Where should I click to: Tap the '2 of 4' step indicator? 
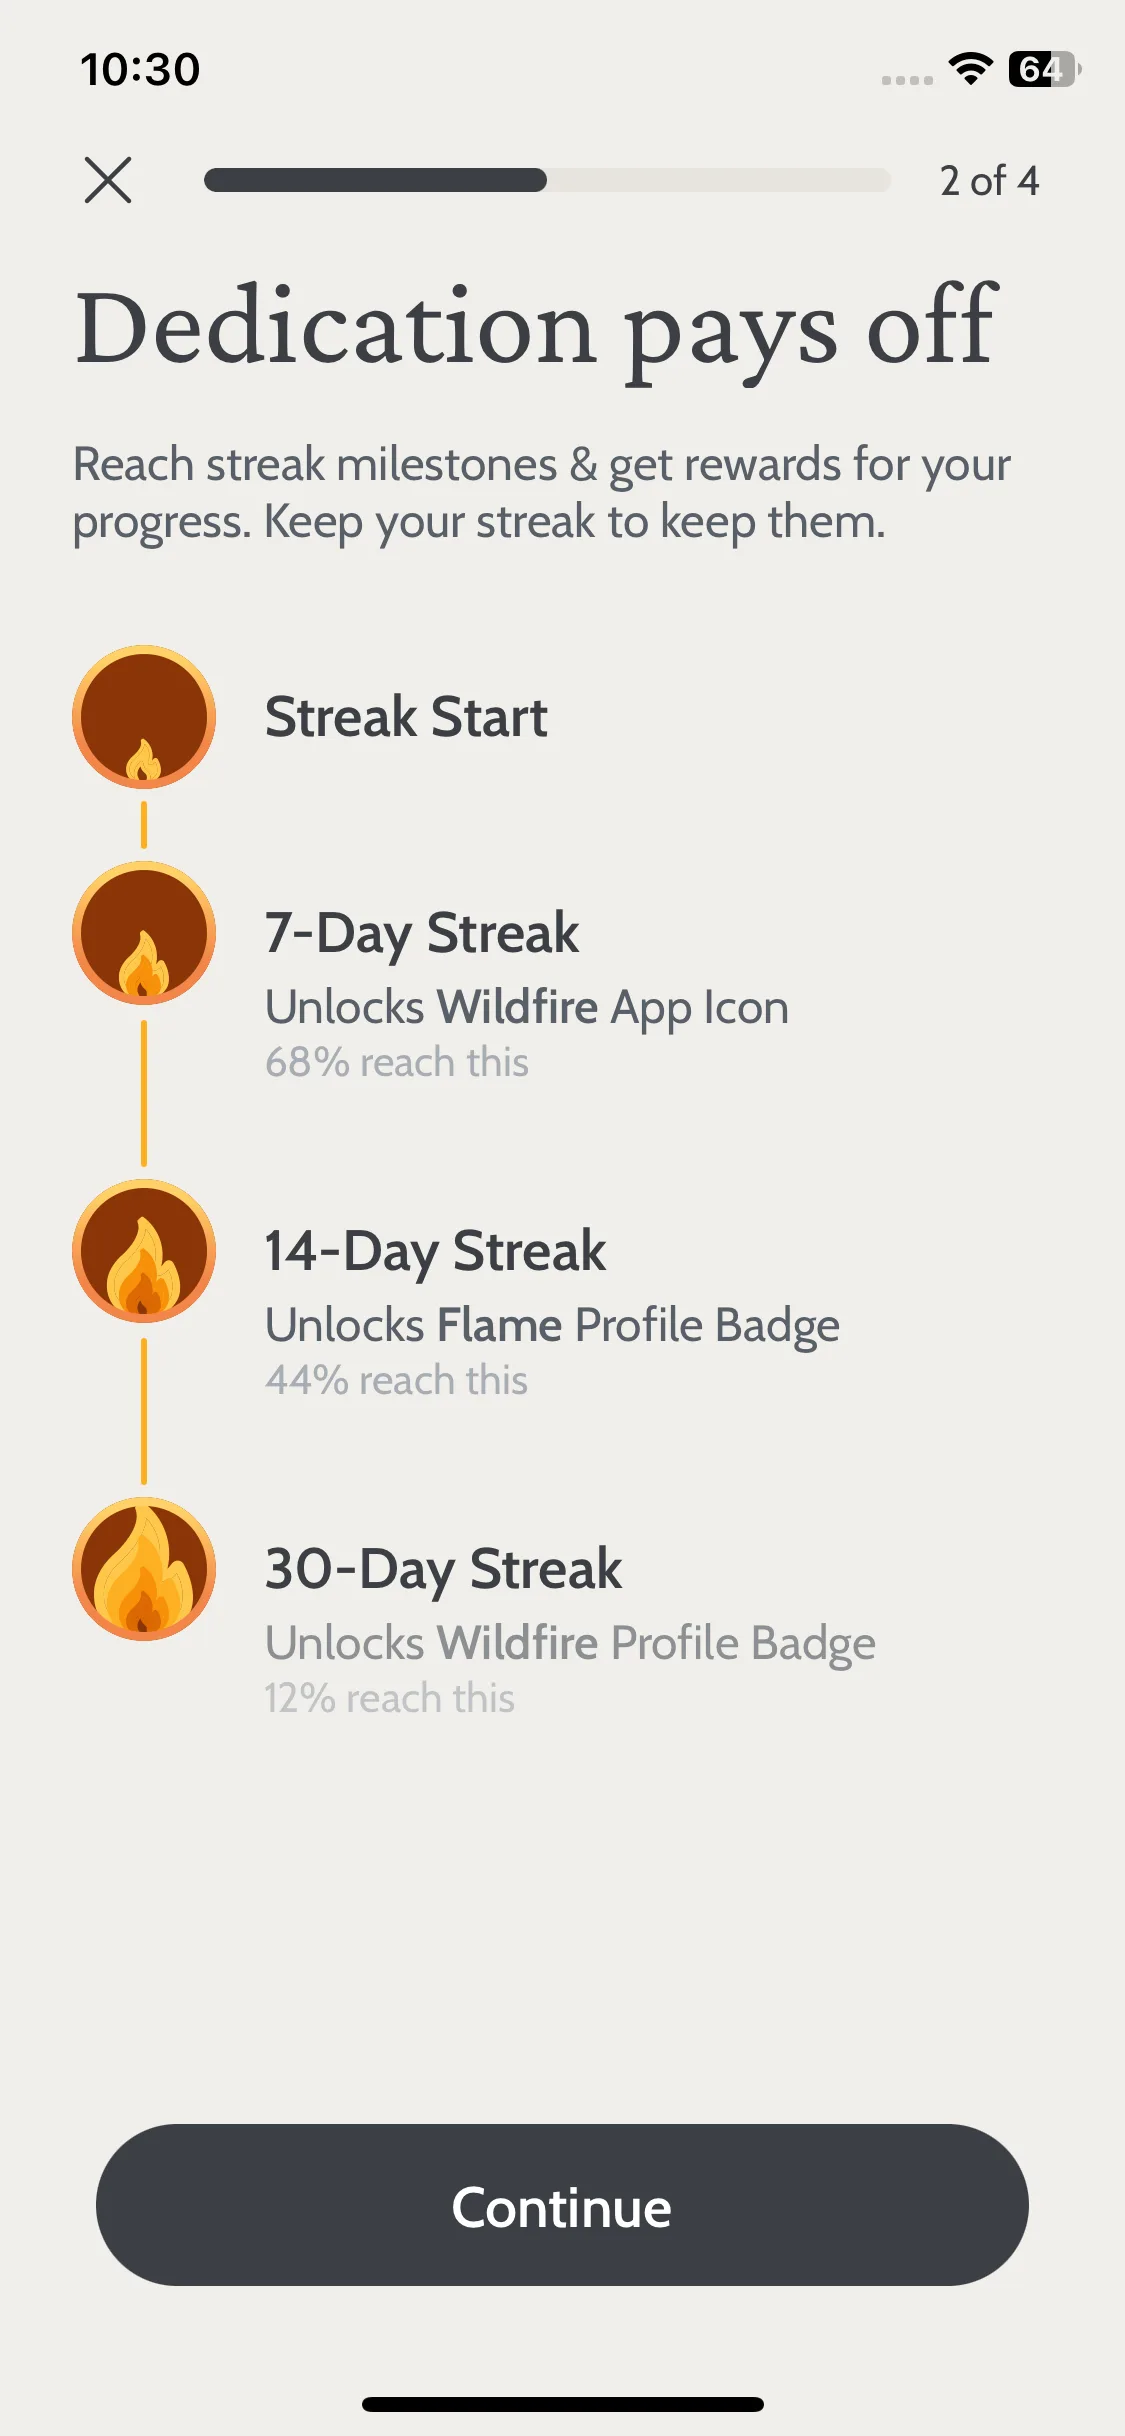pyautogui.click(x=989, y=181)
